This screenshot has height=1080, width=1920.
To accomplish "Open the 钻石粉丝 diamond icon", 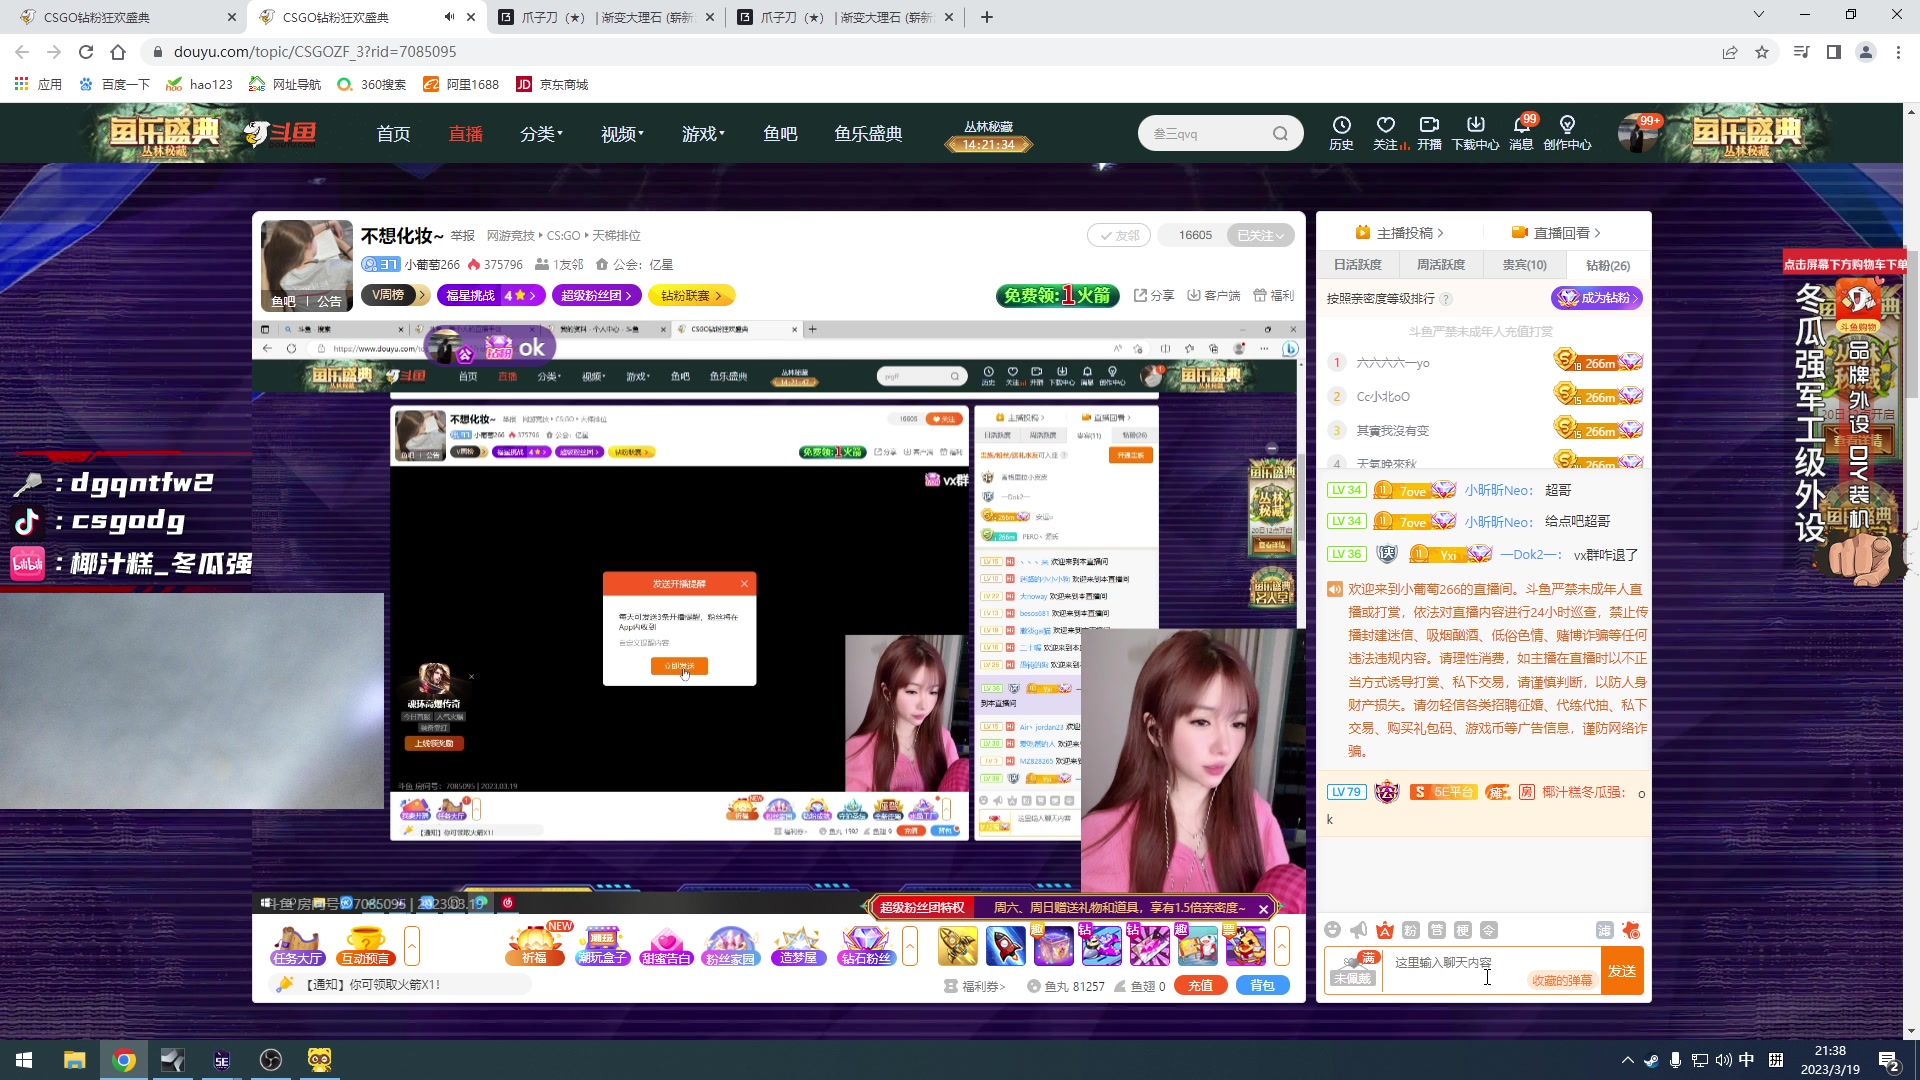I will [x=866, y=945].
